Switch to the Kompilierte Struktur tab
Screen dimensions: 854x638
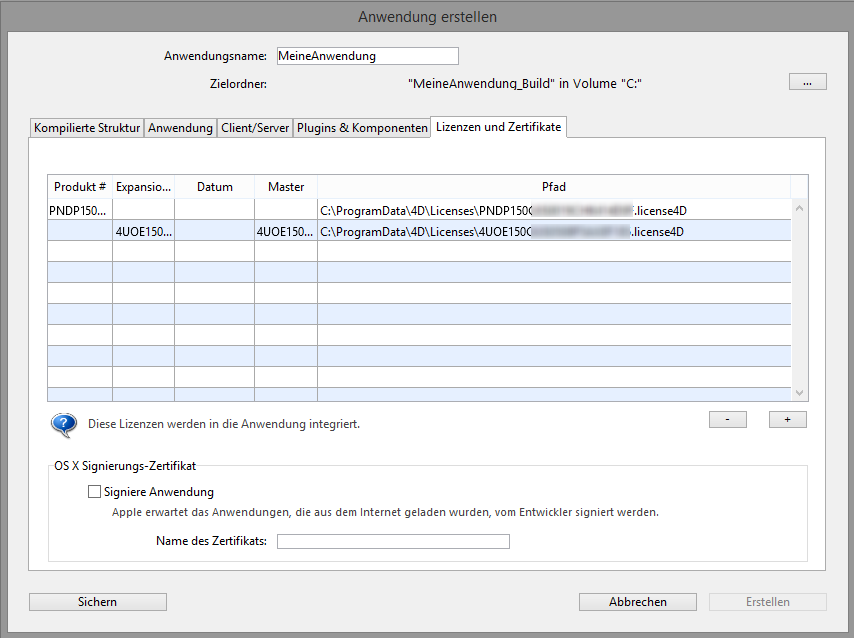tap(87, 128)
